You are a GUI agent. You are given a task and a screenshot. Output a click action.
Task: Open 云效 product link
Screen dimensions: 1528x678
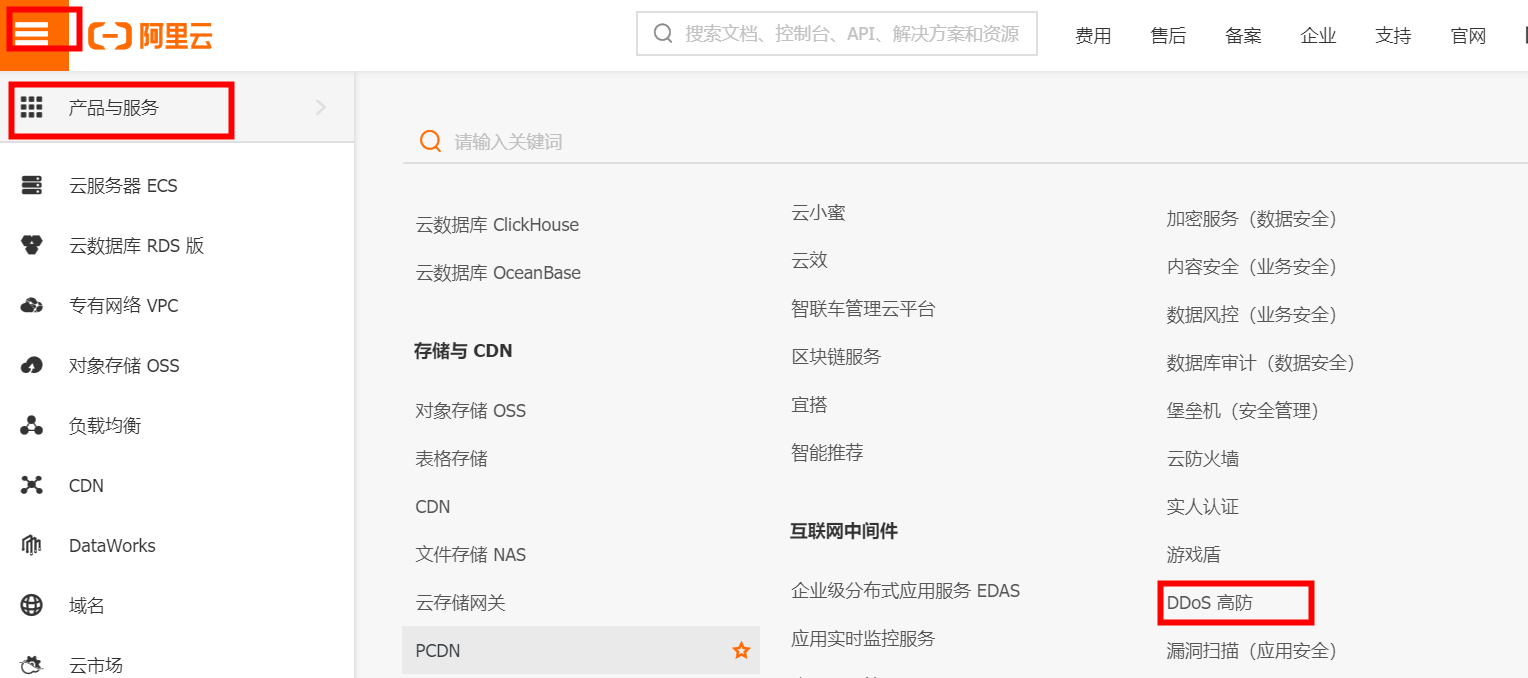click(809, 261)
